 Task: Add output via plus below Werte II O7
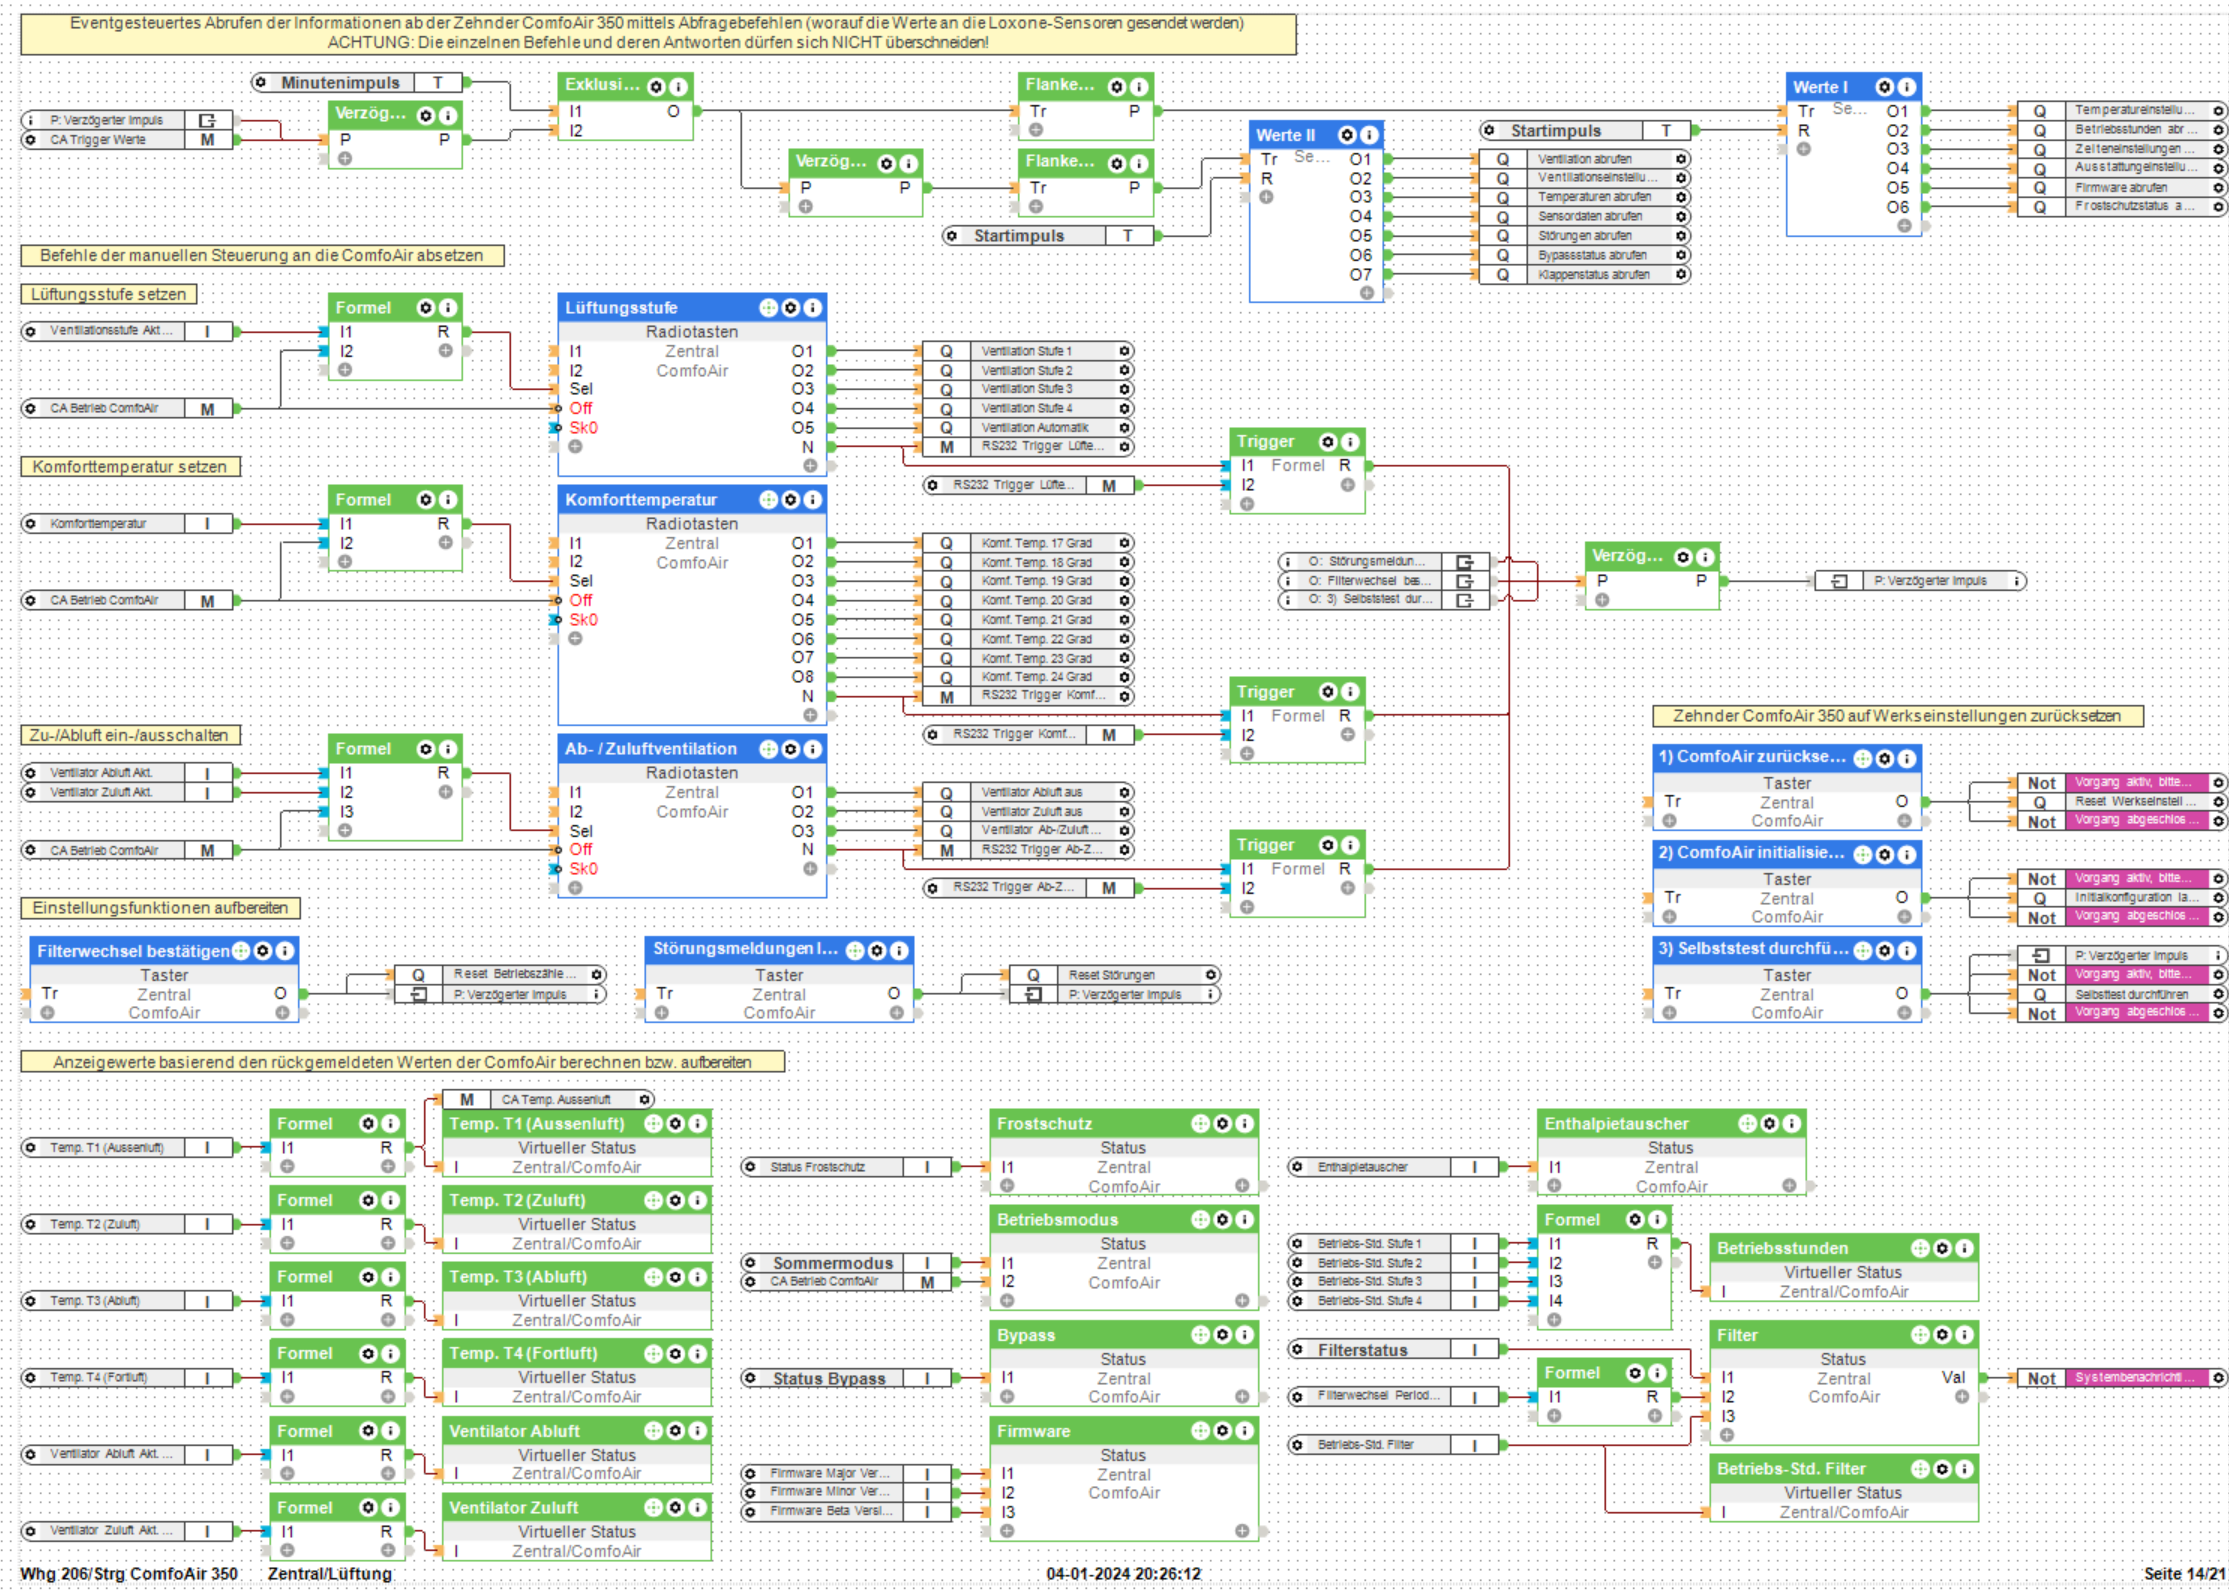pos(1366,292)
